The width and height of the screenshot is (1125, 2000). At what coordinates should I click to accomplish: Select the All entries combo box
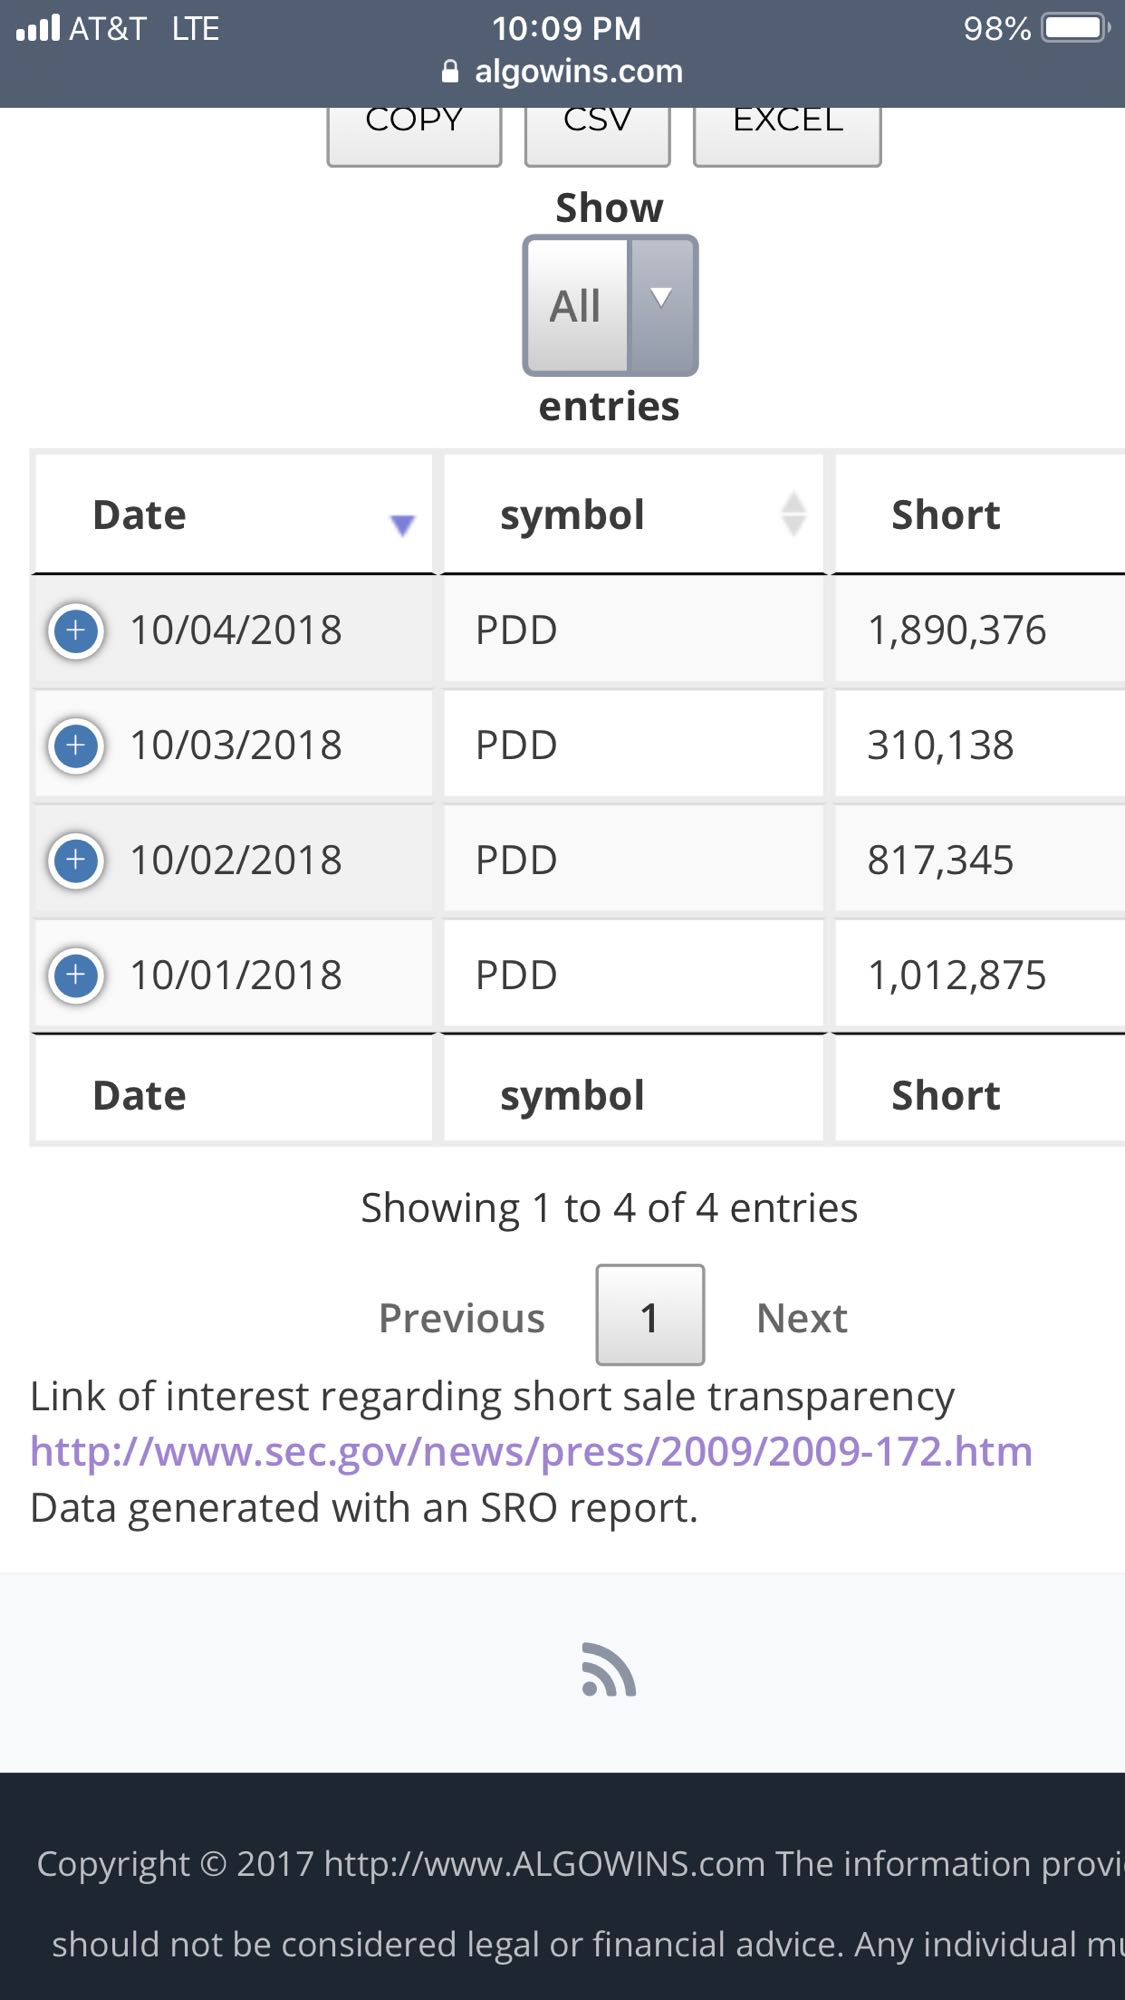tap(610, 305)
